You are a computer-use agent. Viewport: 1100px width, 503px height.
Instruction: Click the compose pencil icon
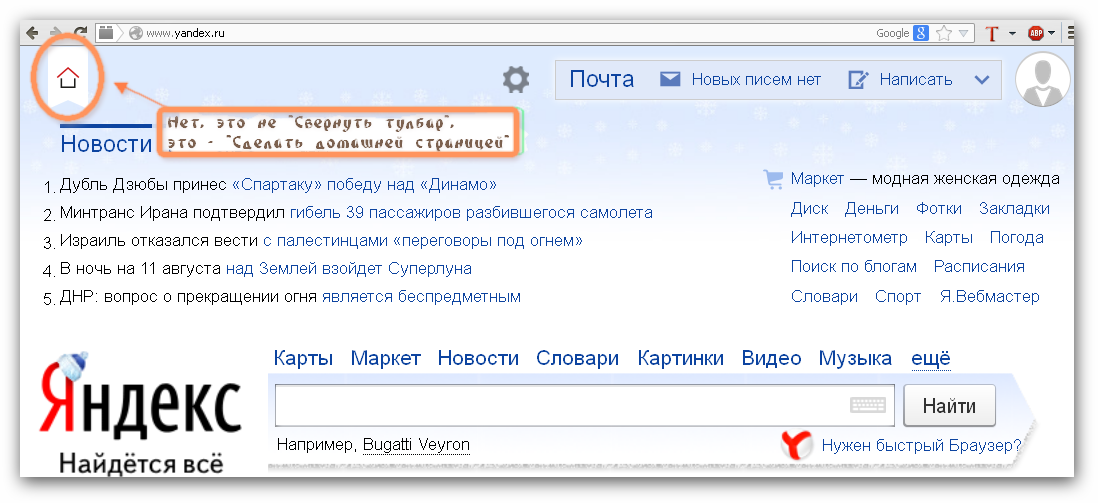(859, 79)
